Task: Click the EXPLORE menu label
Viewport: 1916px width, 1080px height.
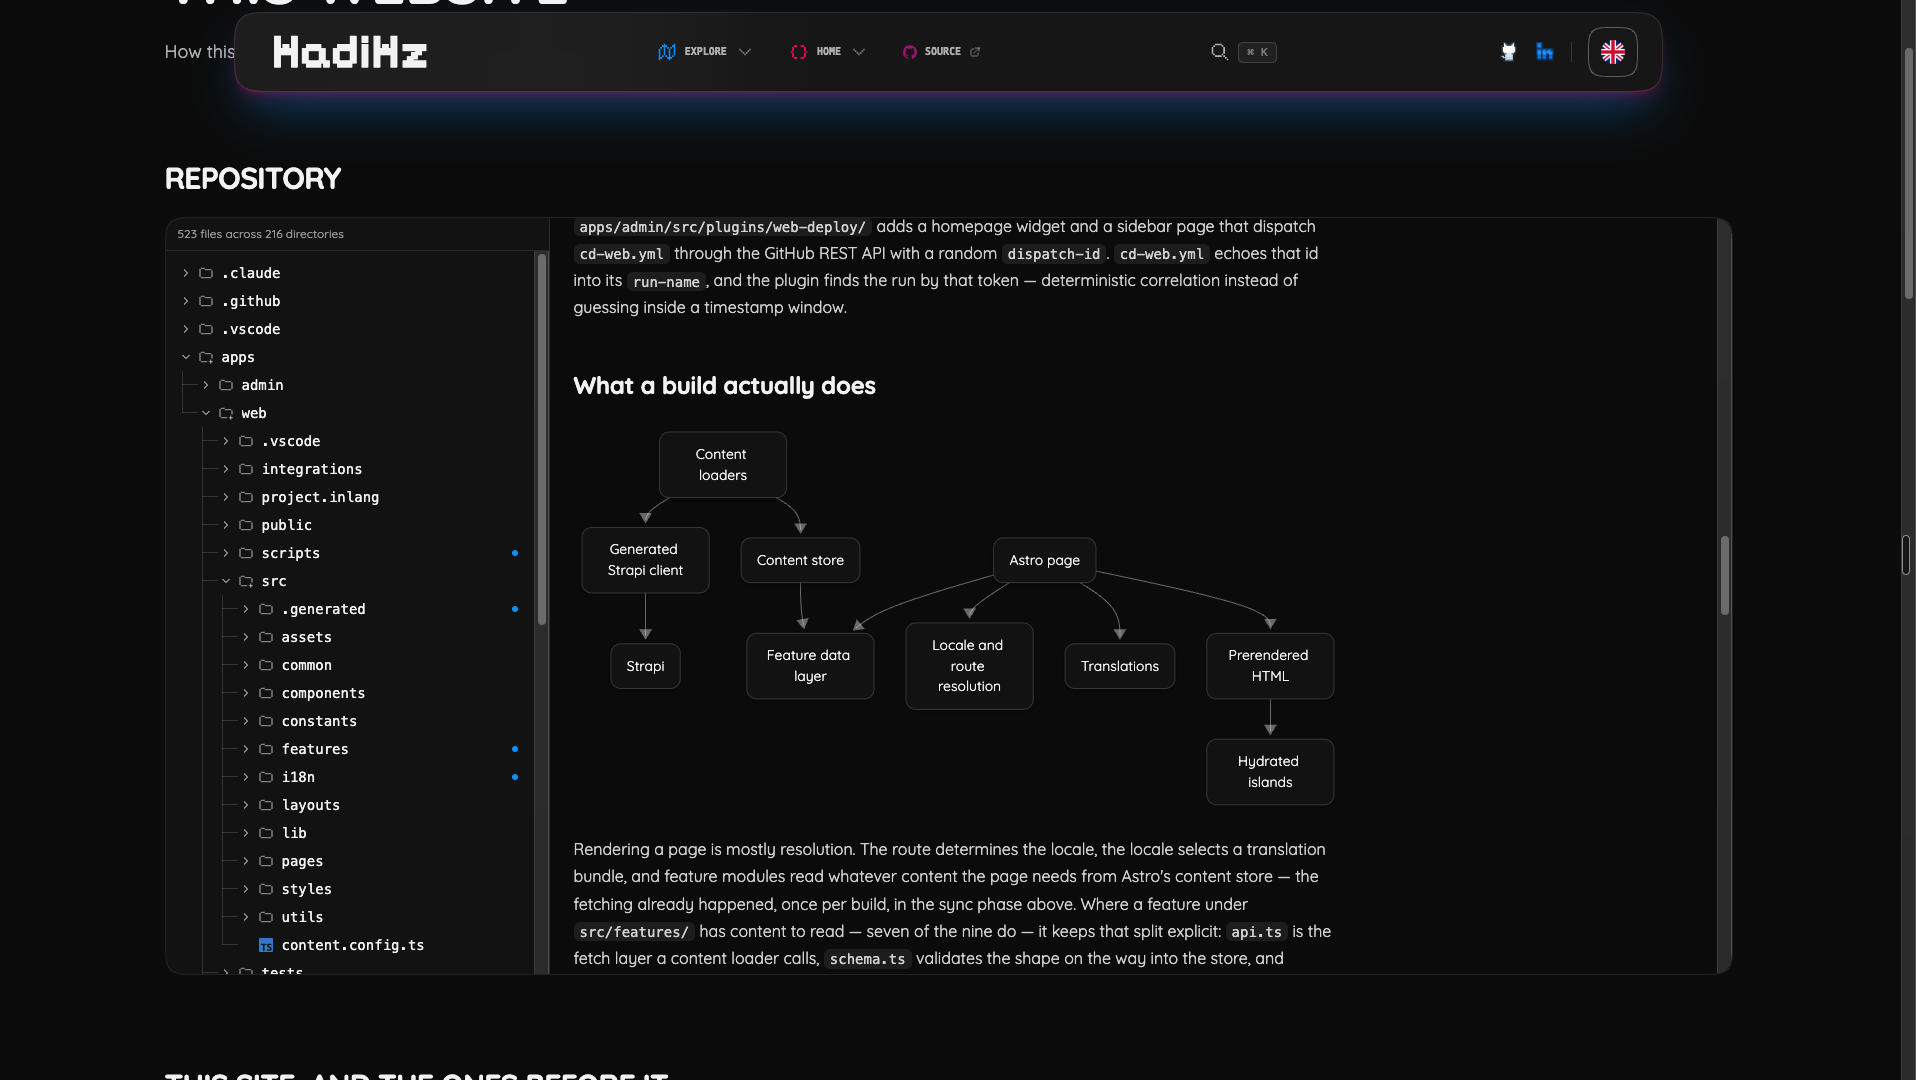Action: pyautogui.click(x=705, y=52)
